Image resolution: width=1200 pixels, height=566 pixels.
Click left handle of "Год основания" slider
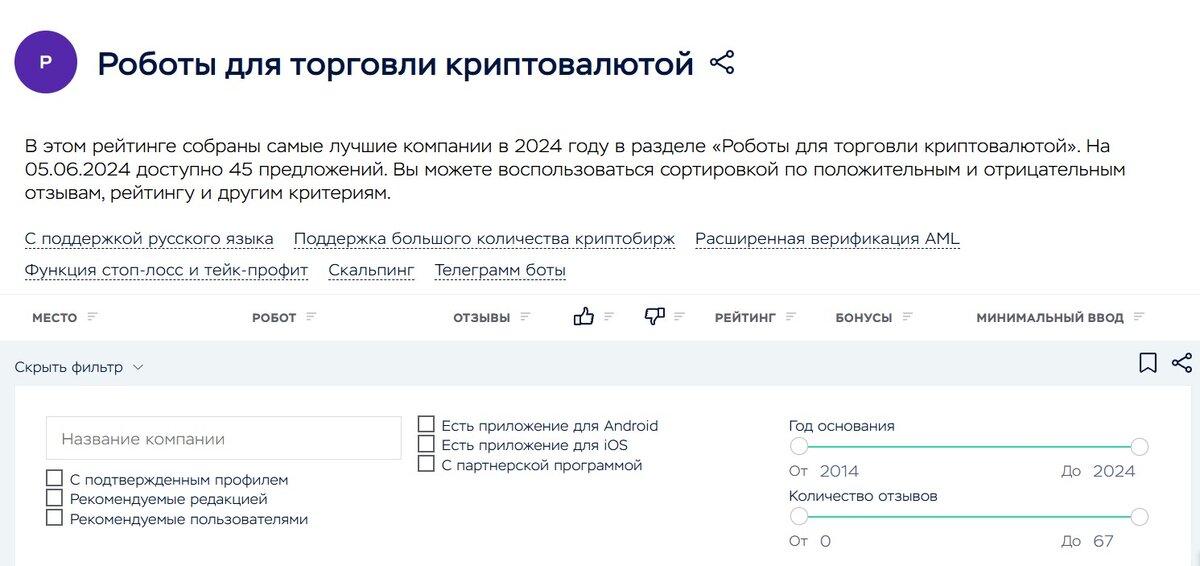click(798, 446)
